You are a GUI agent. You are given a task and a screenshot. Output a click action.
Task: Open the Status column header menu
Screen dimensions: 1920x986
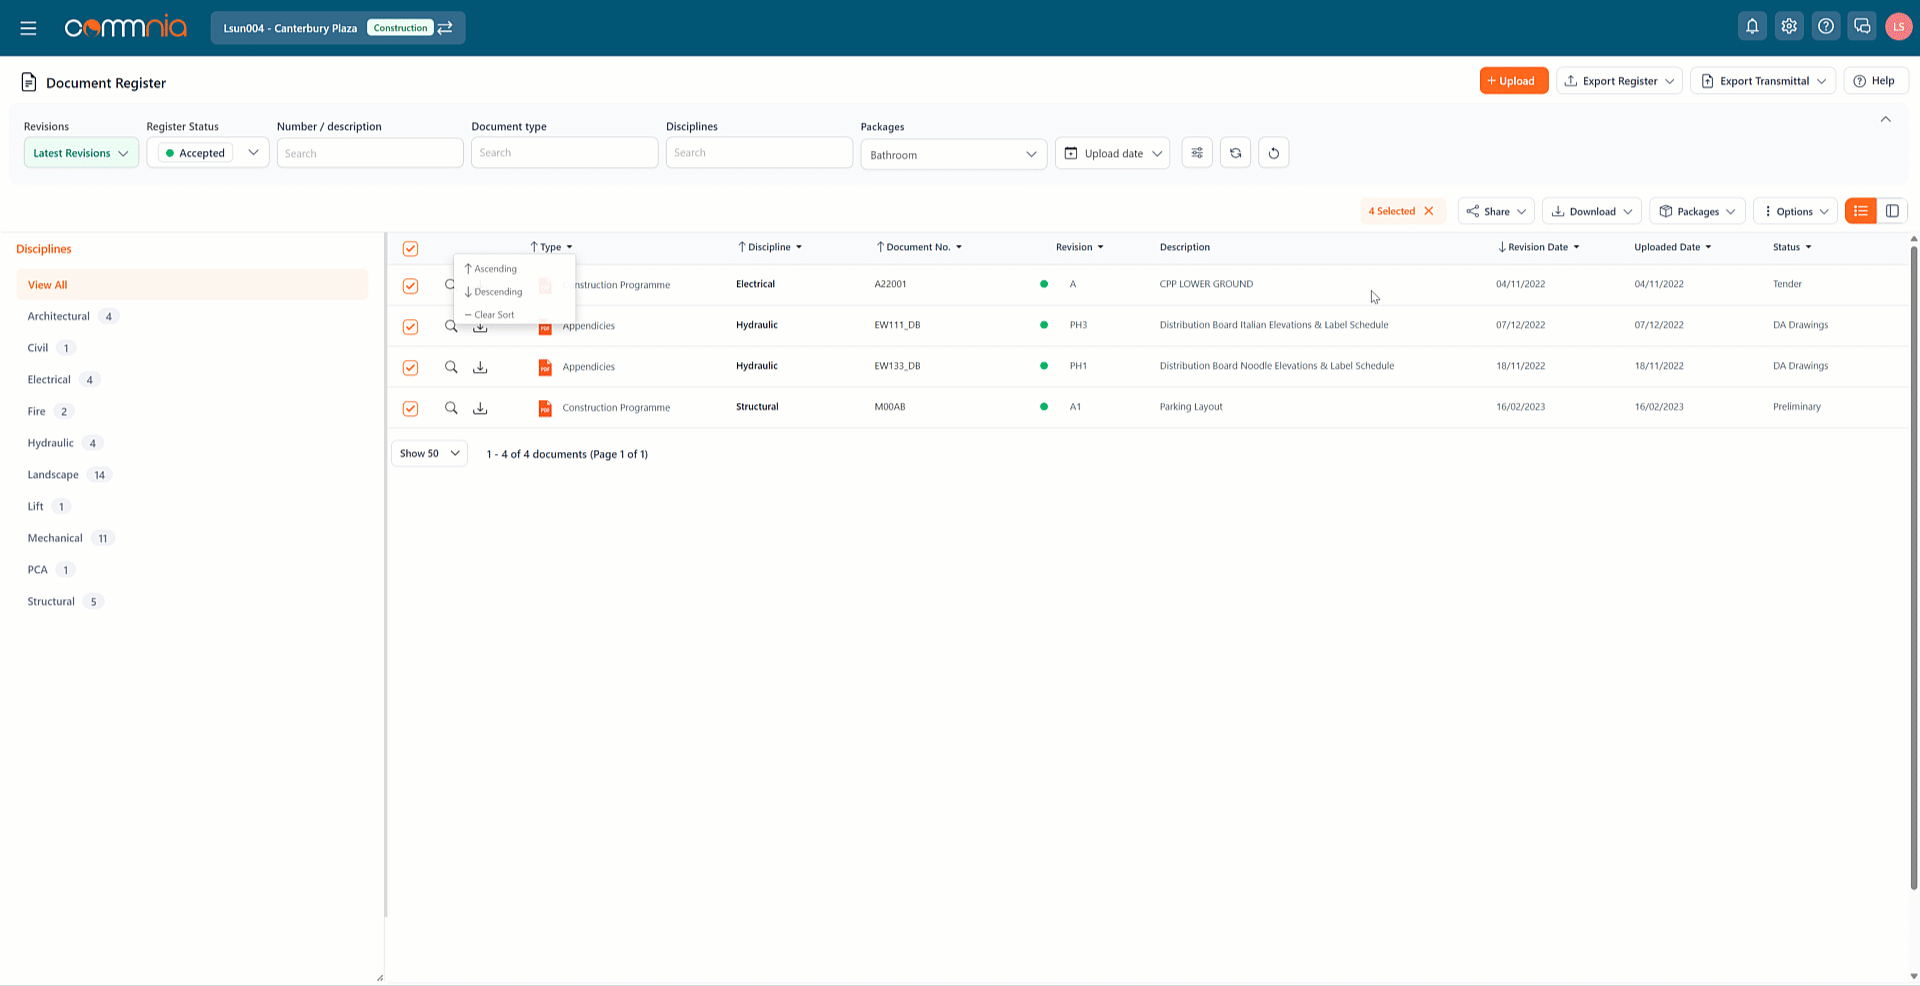pyautogui.click(x=1792, y=247)
